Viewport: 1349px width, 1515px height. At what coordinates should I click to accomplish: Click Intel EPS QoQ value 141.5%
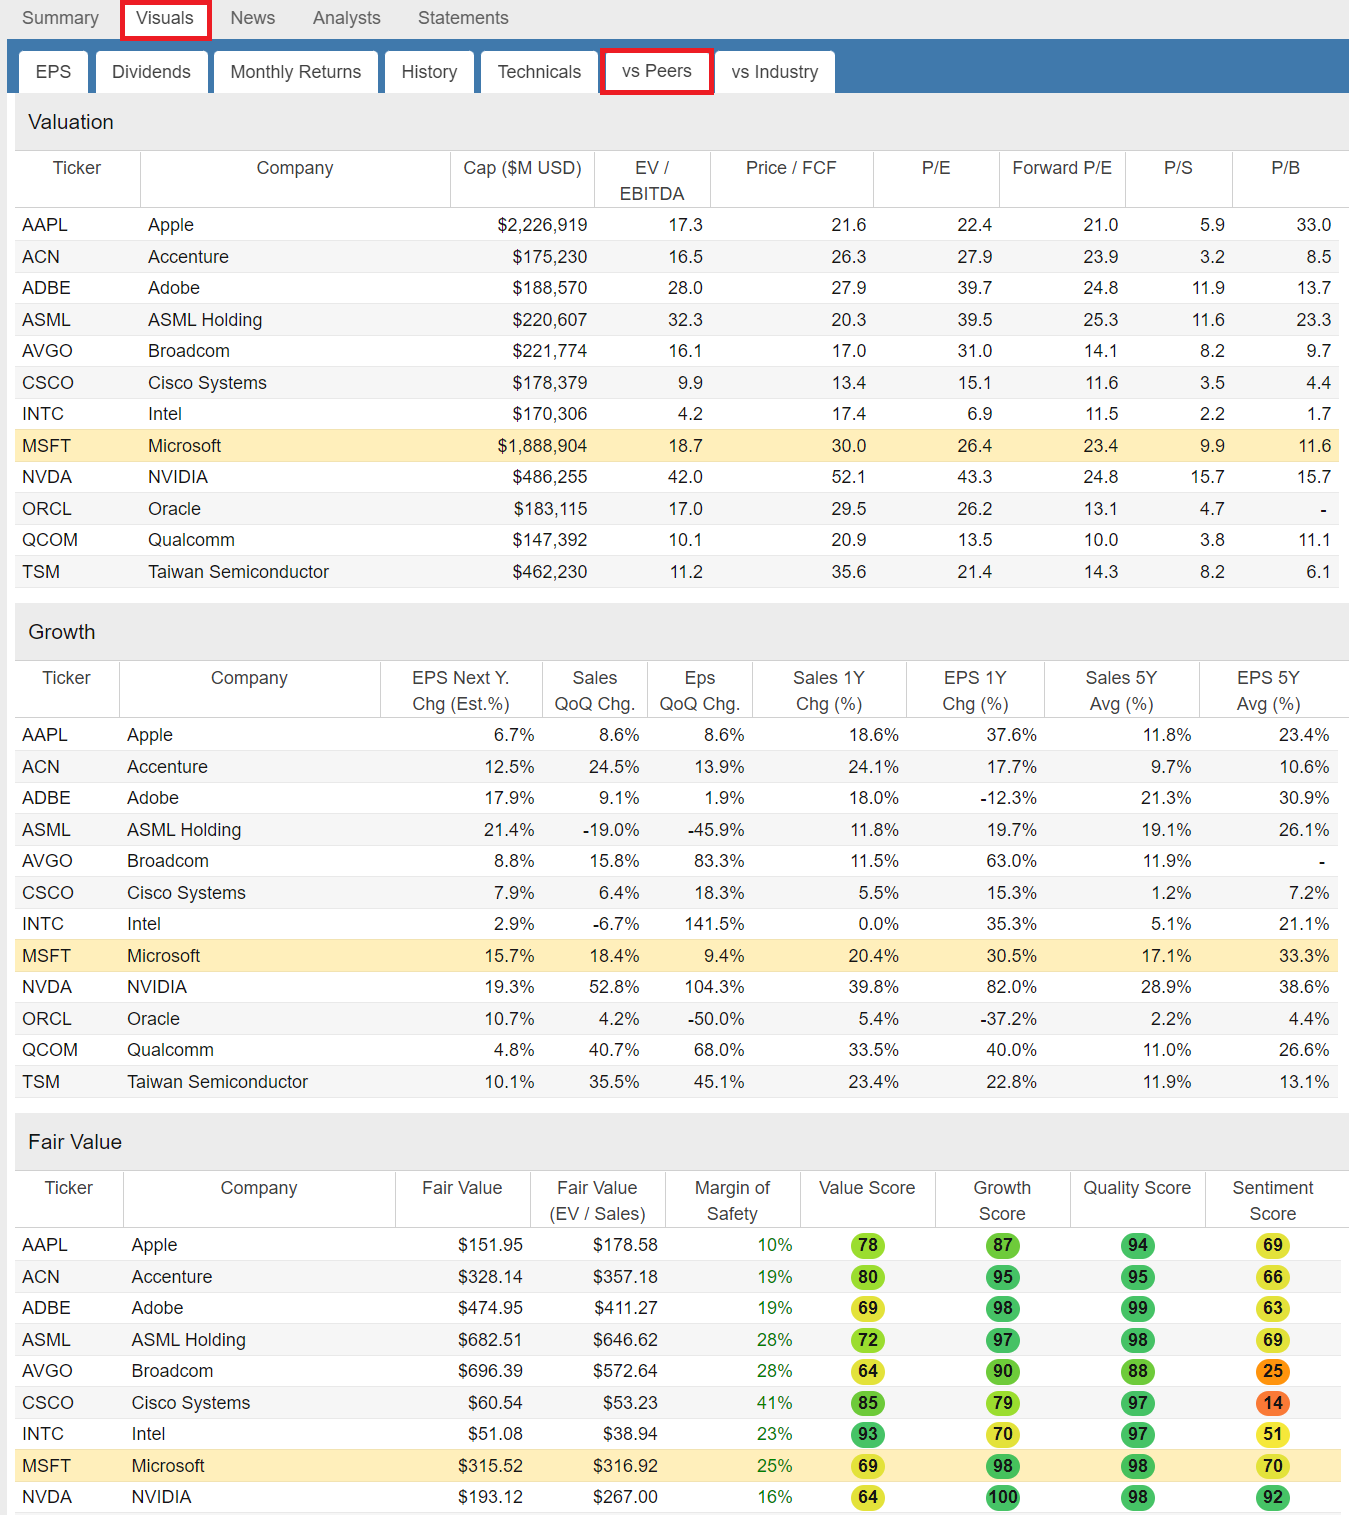pos(714,924)
